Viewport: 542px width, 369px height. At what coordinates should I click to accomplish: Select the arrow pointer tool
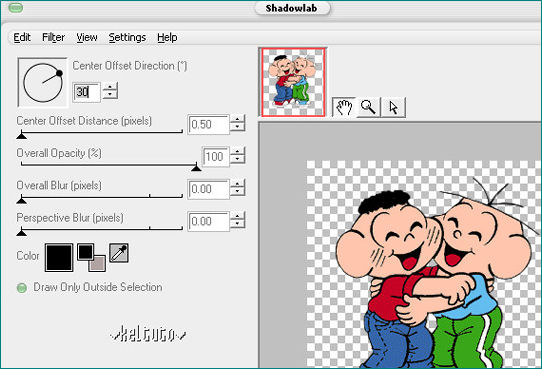pyautogui.click(x=393, y=107)
